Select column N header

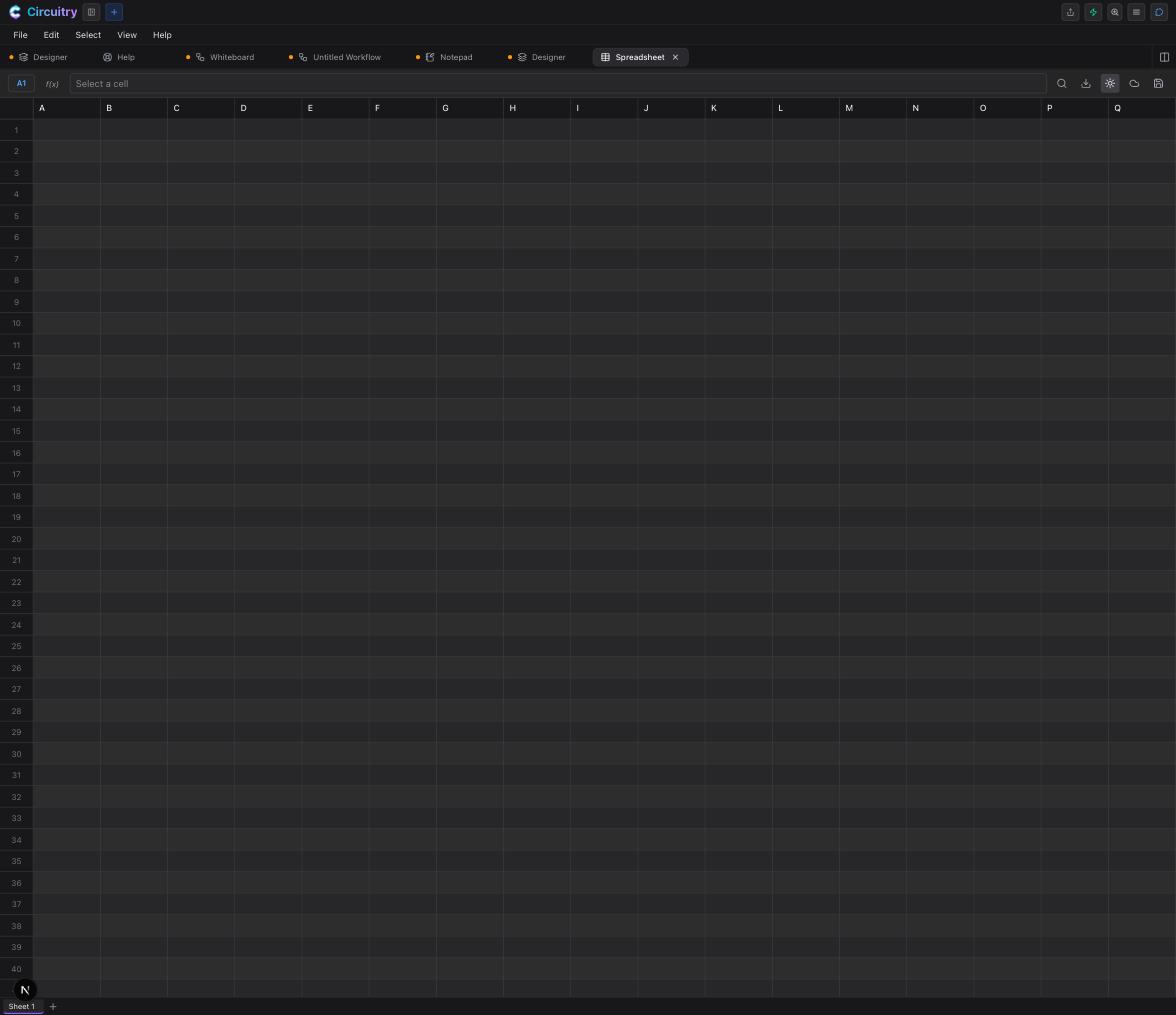[940, 108]
